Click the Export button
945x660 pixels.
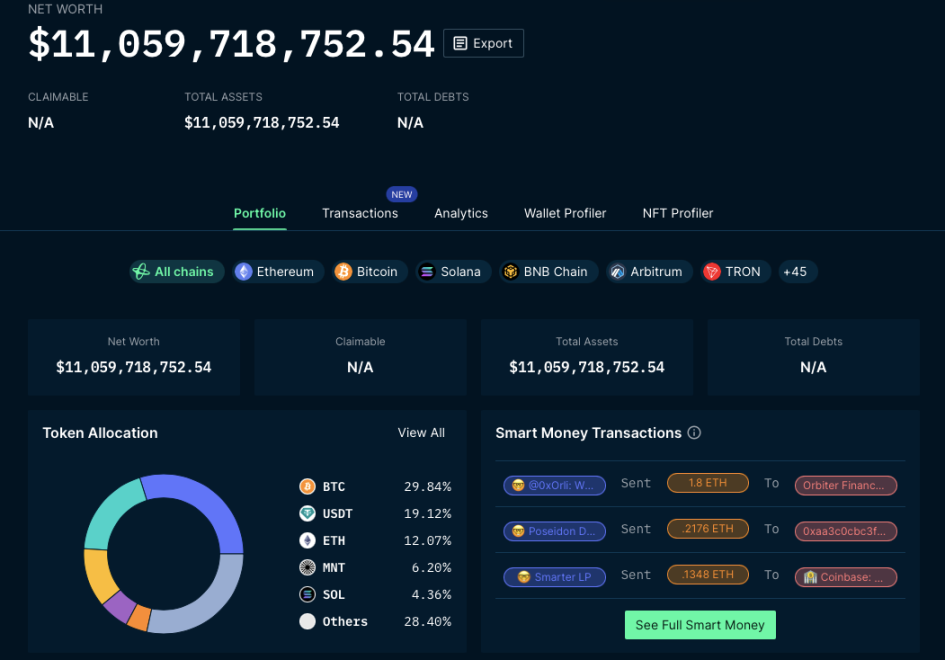pos(483,43)
